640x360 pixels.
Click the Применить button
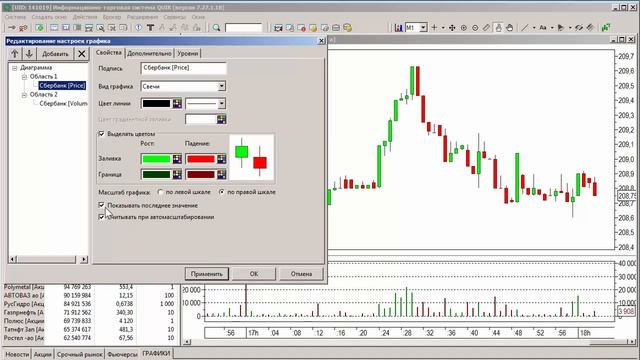[207, 274]
